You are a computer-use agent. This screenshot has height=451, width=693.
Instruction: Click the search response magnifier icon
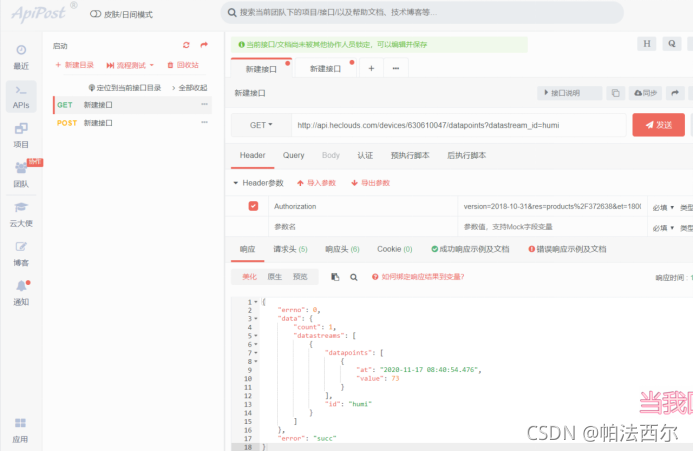pos(354,277)
